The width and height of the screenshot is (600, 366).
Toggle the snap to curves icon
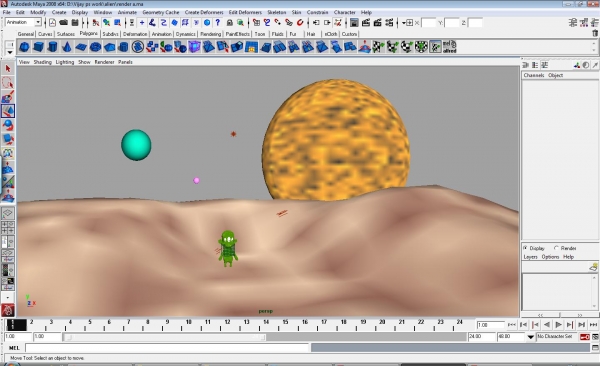click(x=267, y=23)
